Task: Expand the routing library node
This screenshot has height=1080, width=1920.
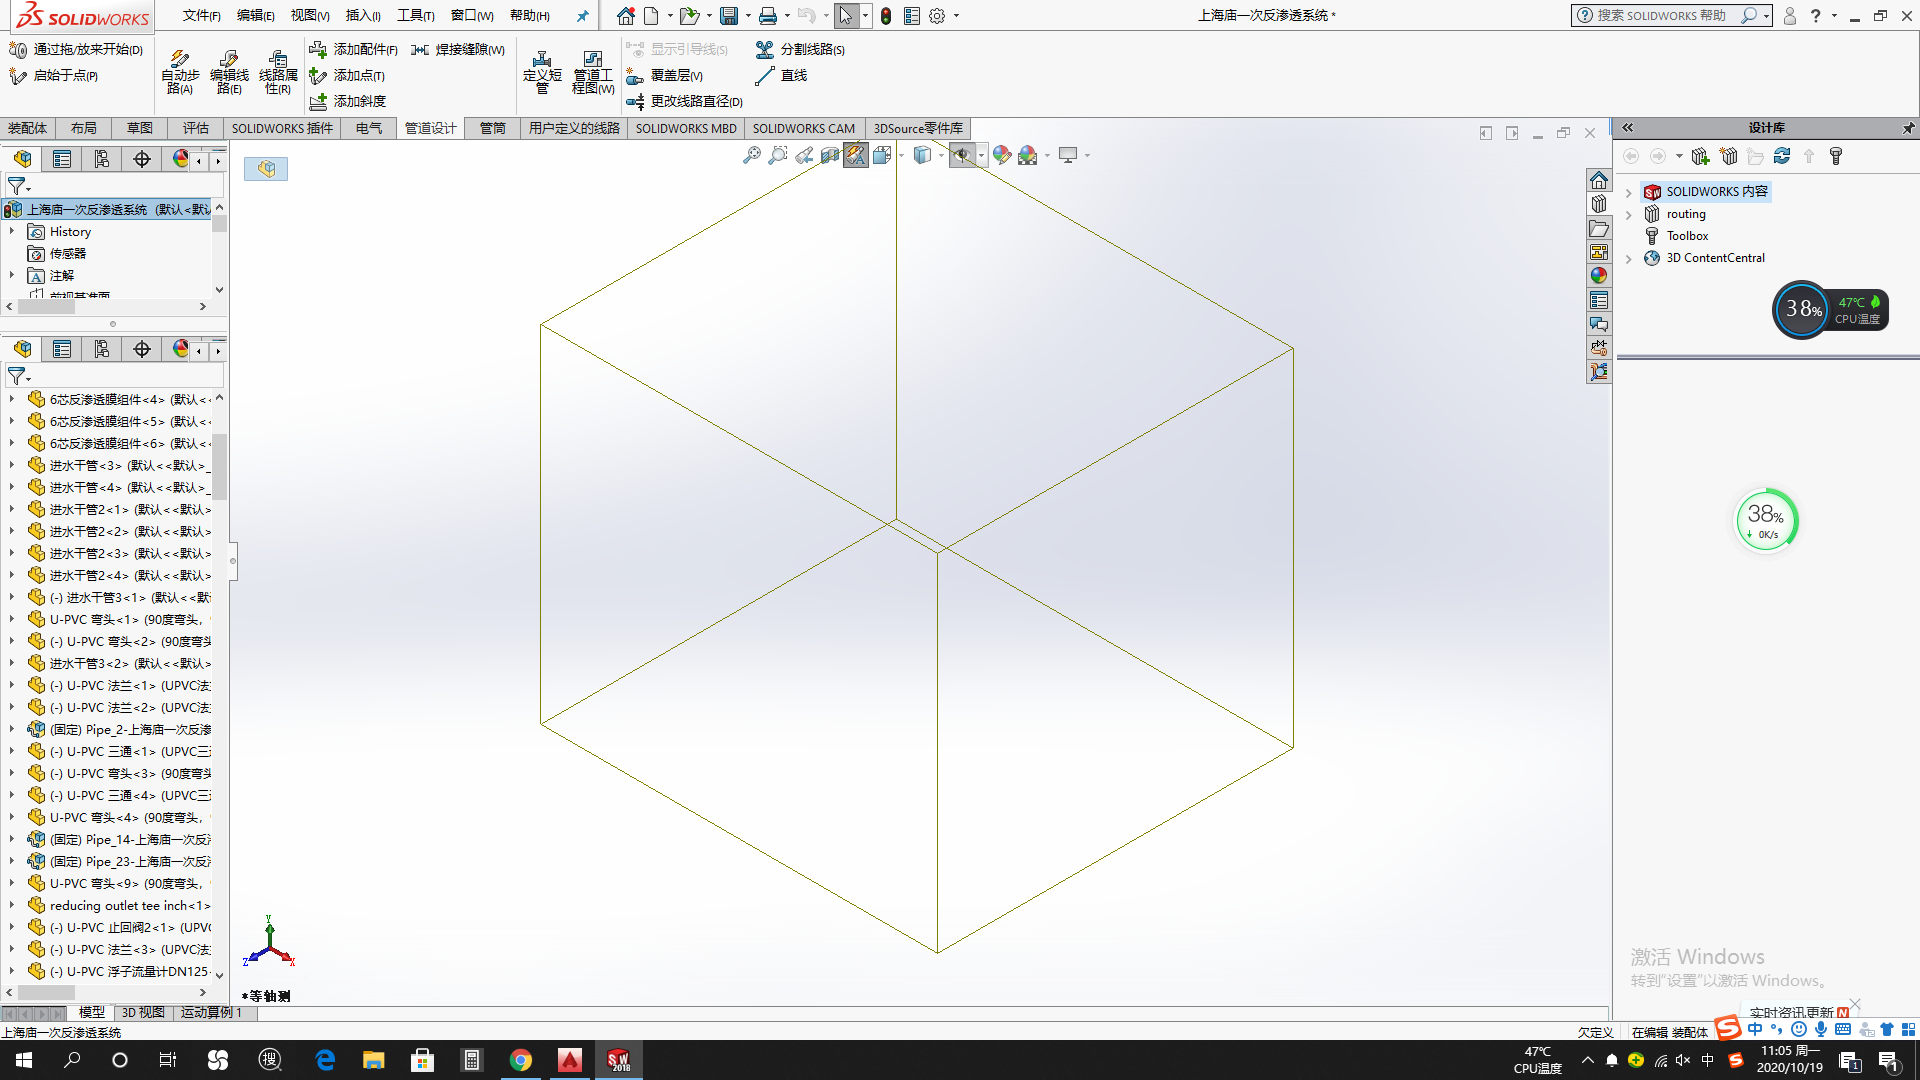Action: coord(1629,214)
